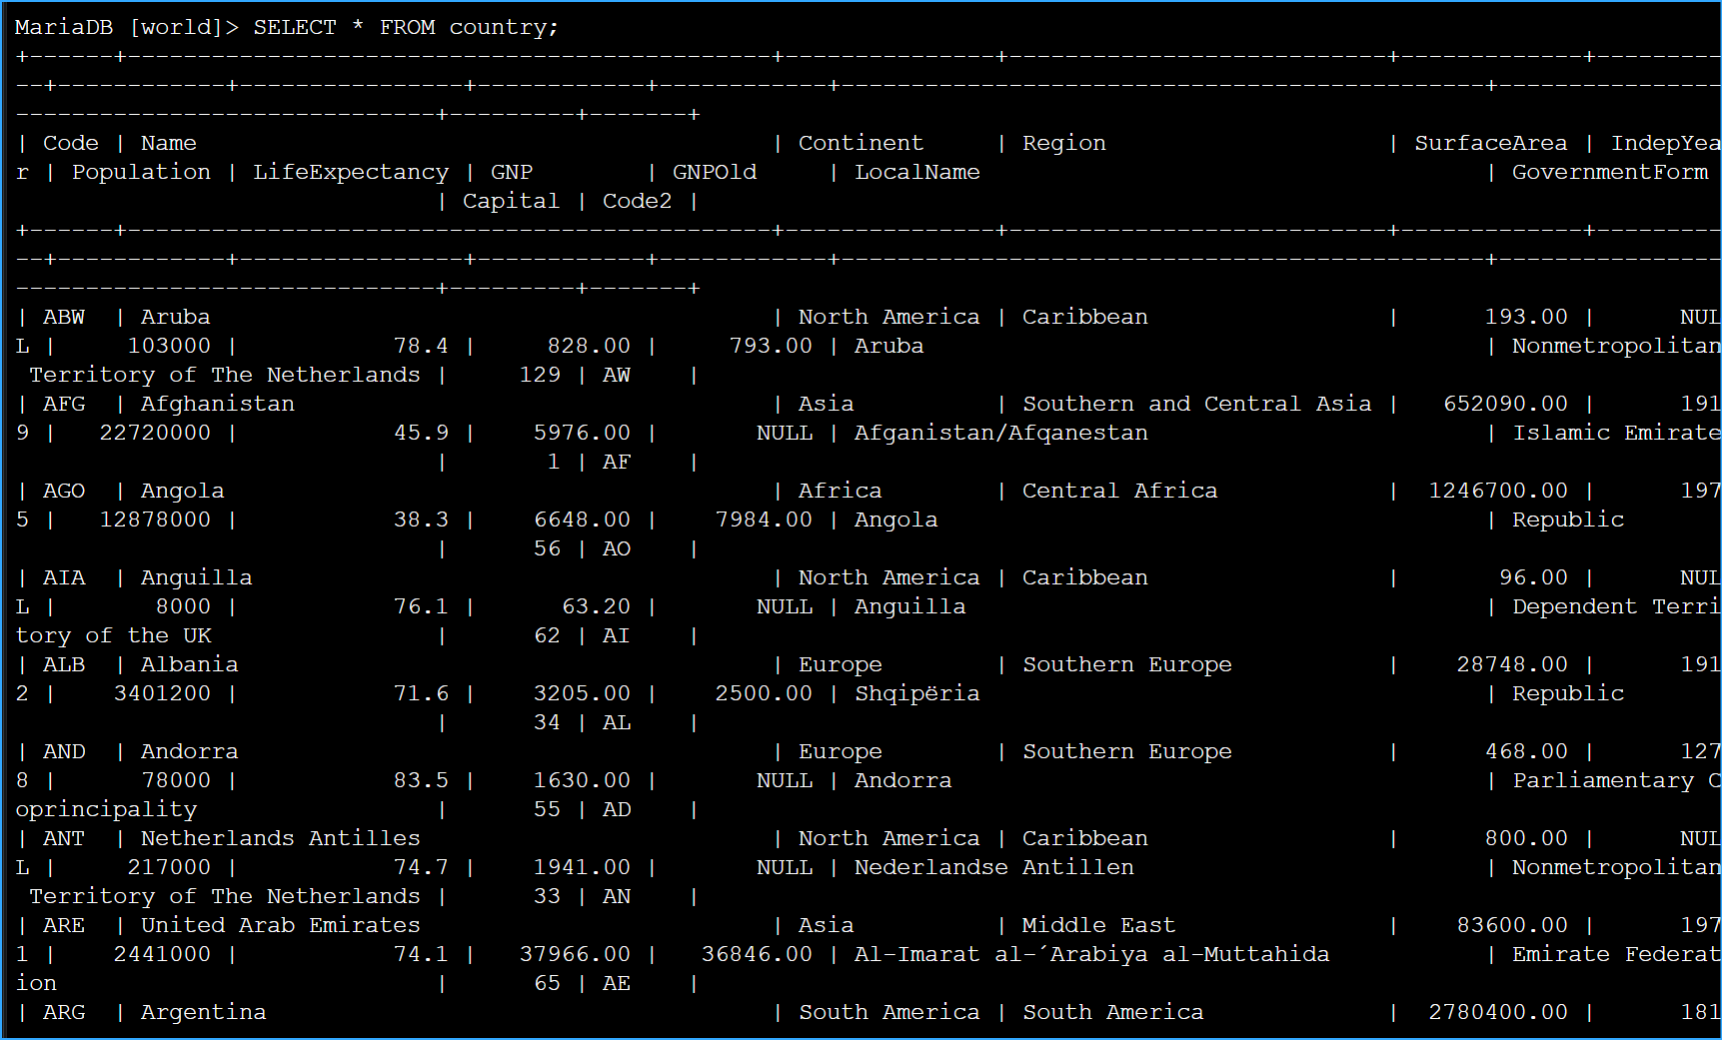Select the Southern and Central Asia region
The image size is (1722, 1040).
click(1196, 404)
